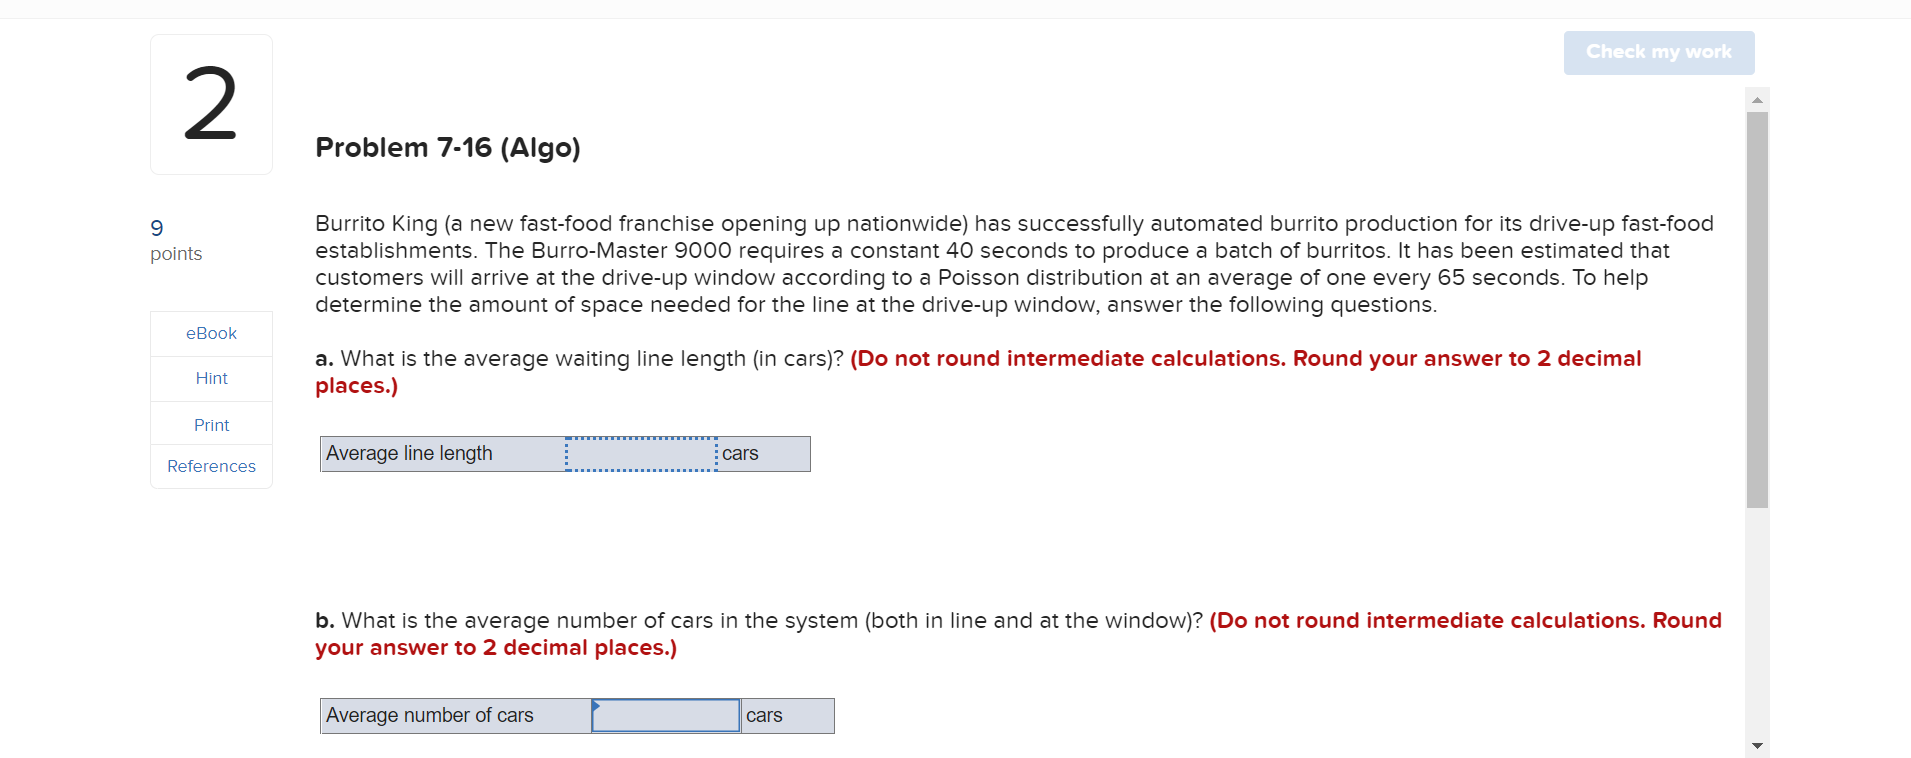The height and width of the screenshot is (758, 1911).
Task: Select the Problem 7-16 (Algo) title
Action: click(x=447, y=147)
